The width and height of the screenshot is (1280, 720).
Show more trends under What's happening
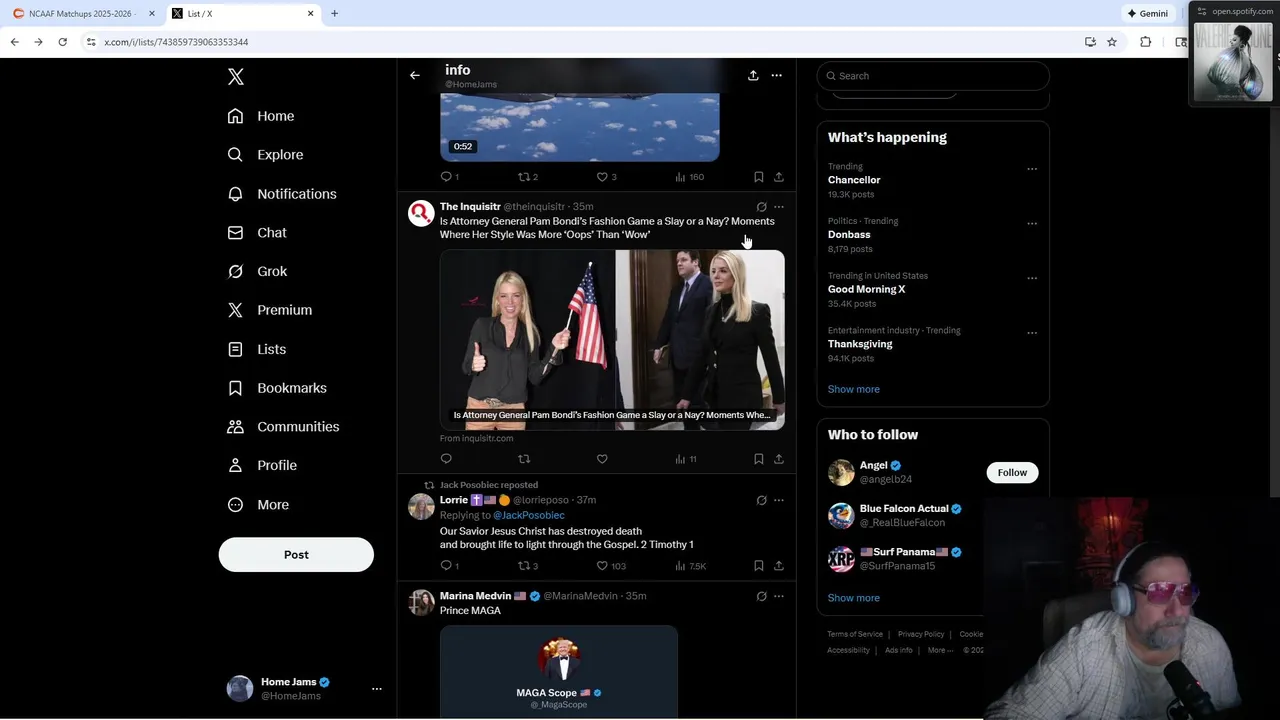854,389
